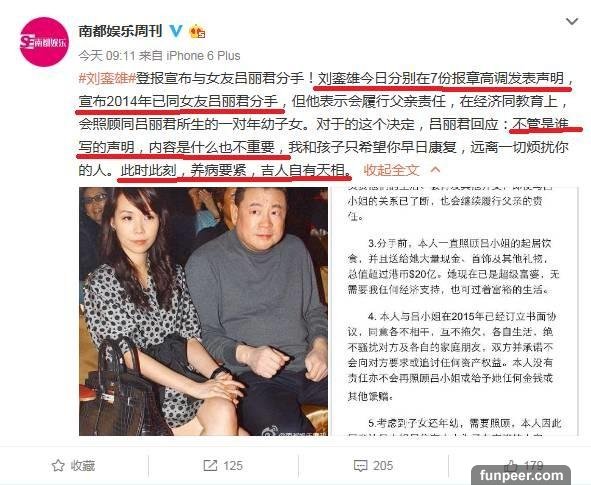Click the repost share icon

pyautogui.click(x=210, y=465)
